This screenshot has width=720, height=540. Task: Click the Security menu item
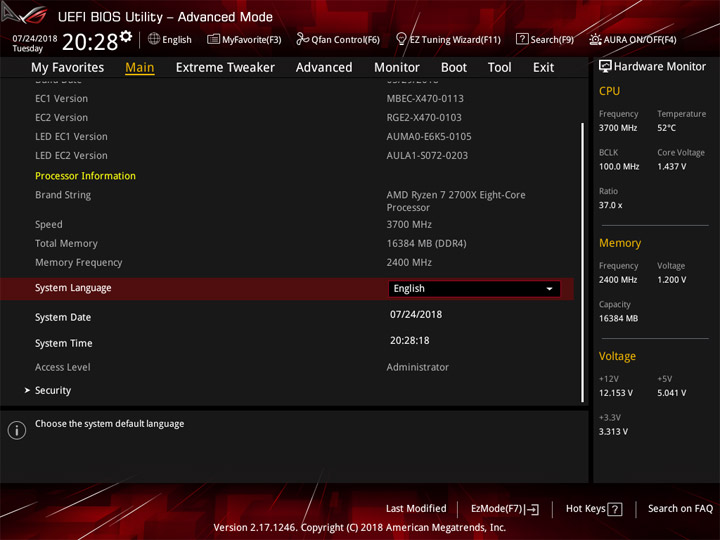[x=53, y=390]
